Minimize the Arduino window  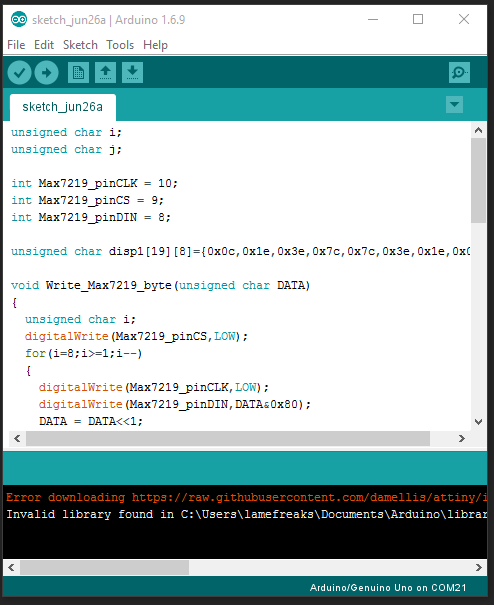(x=373, y=19)
